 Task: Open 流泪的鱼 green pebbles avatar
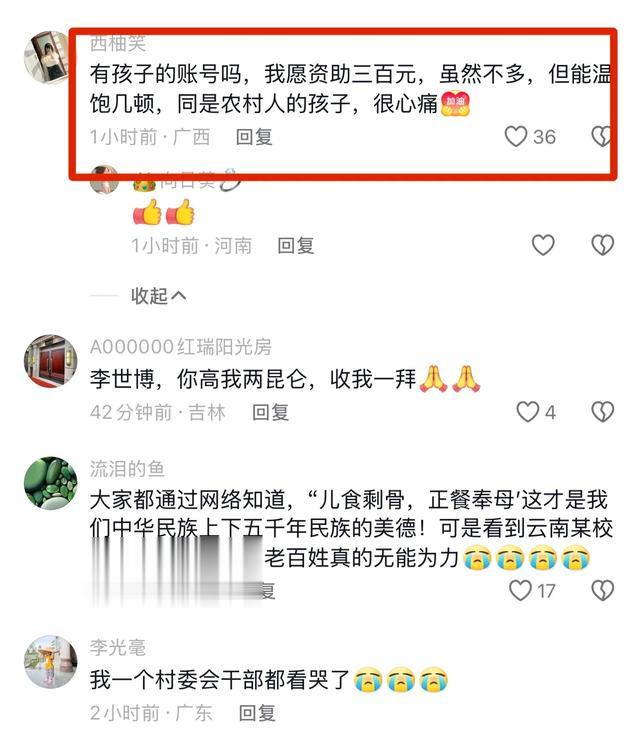pyautogui.click(x=51, y=484)
